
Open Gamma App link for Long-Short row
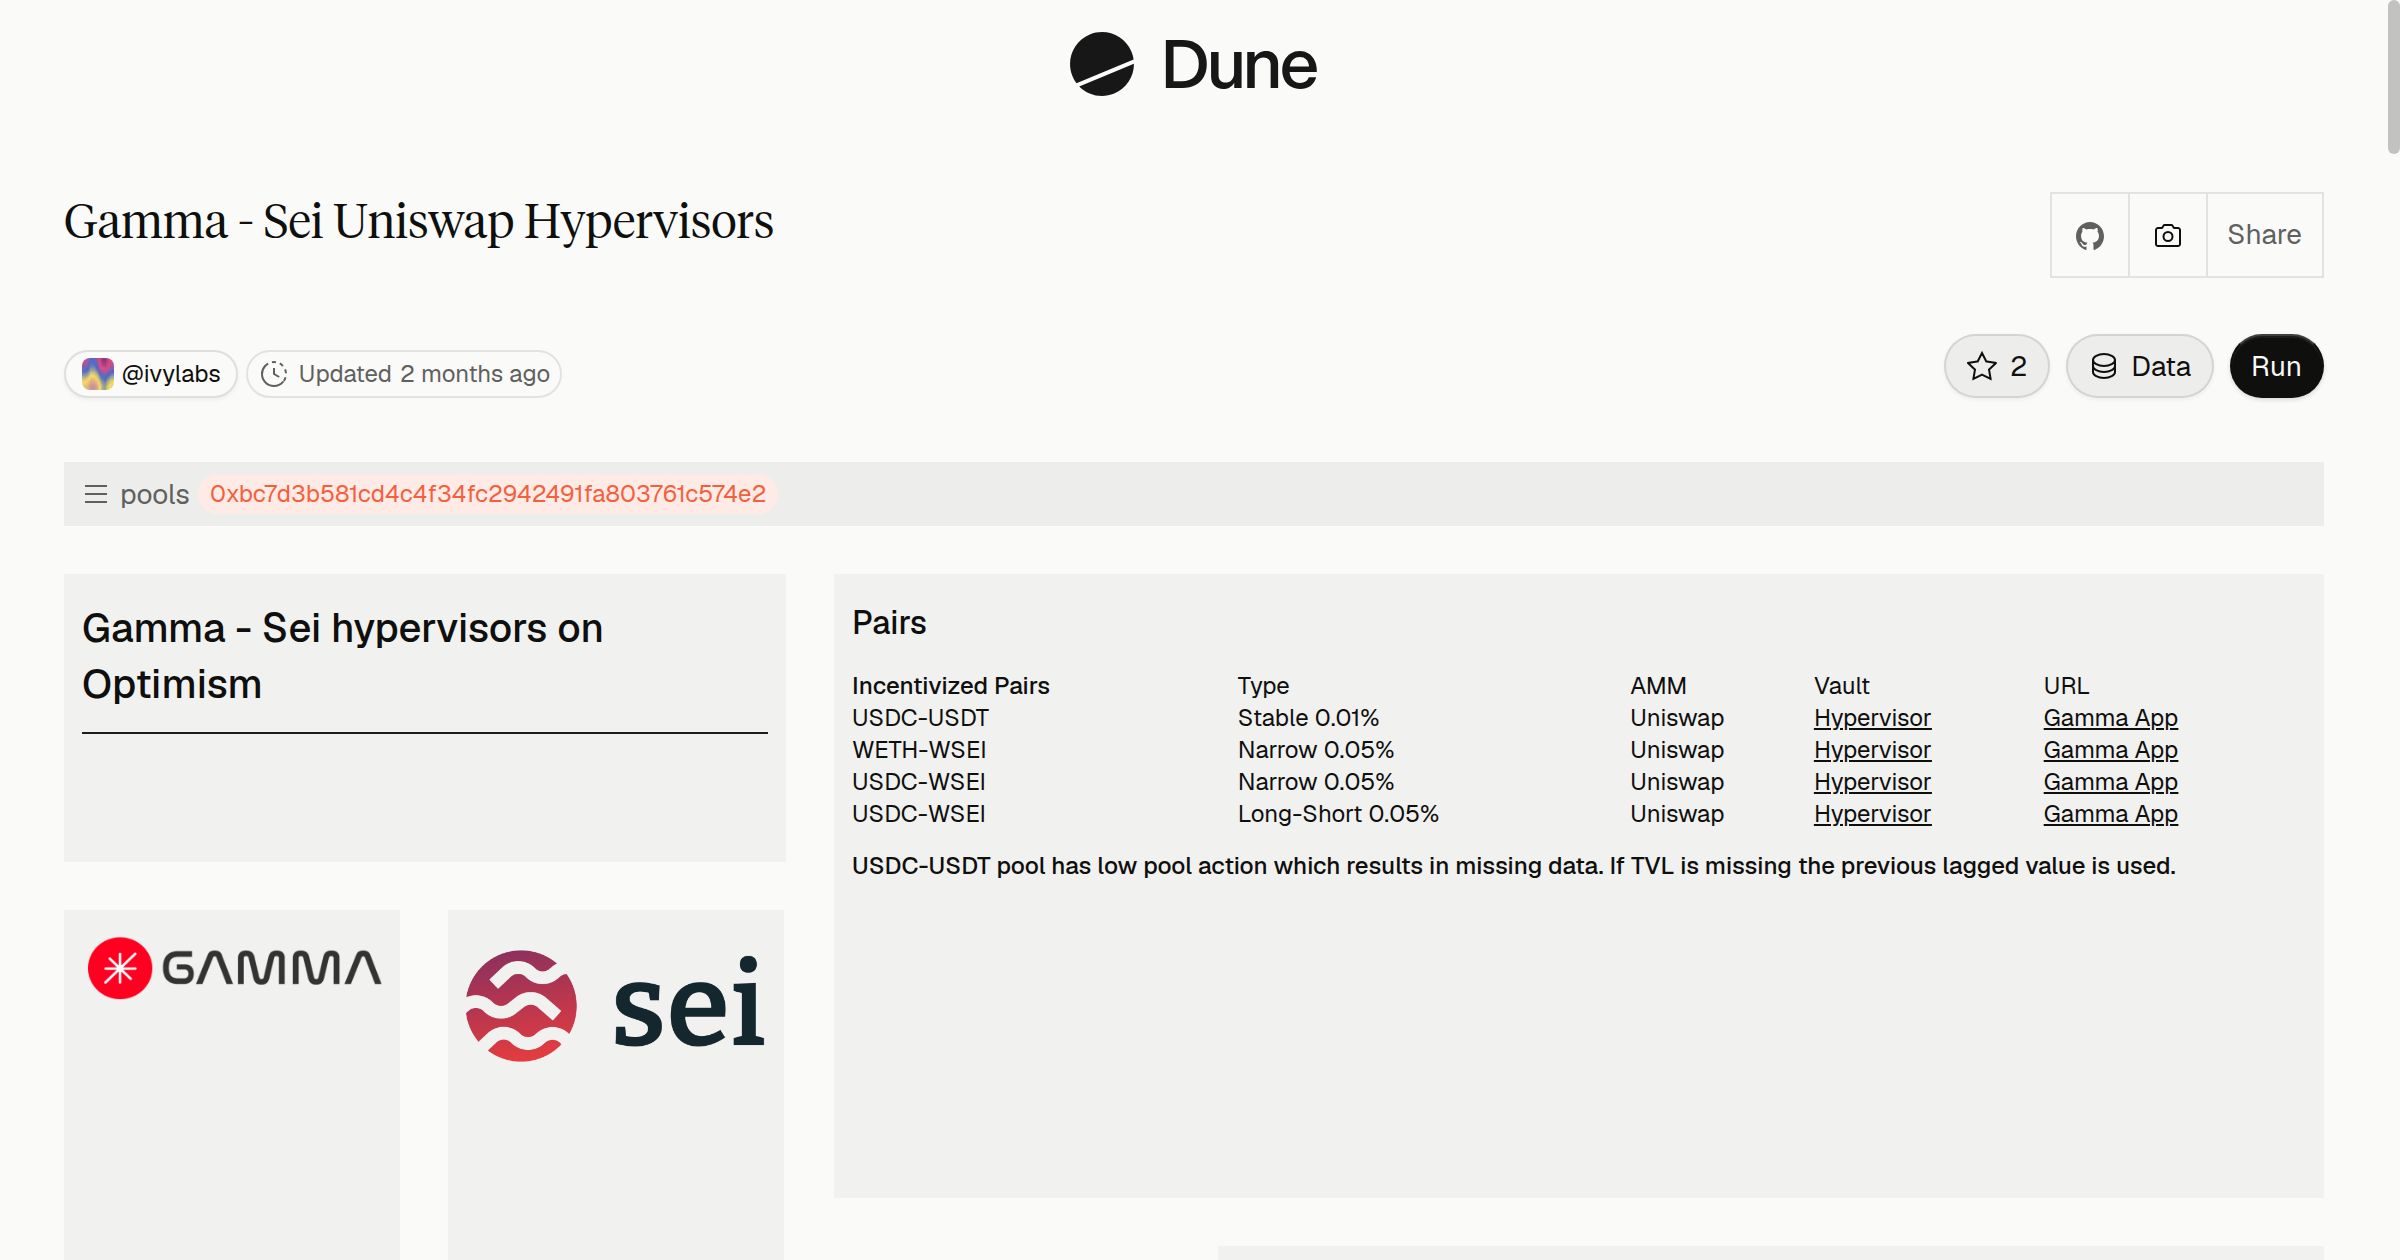2110,814
